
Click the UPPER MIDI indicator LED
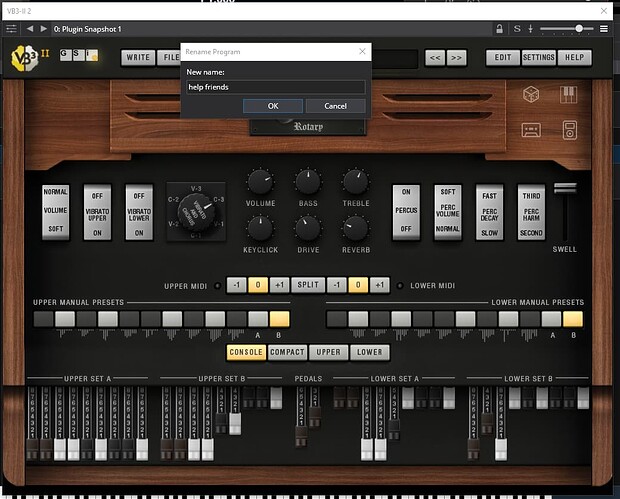[x=217, y=285]
